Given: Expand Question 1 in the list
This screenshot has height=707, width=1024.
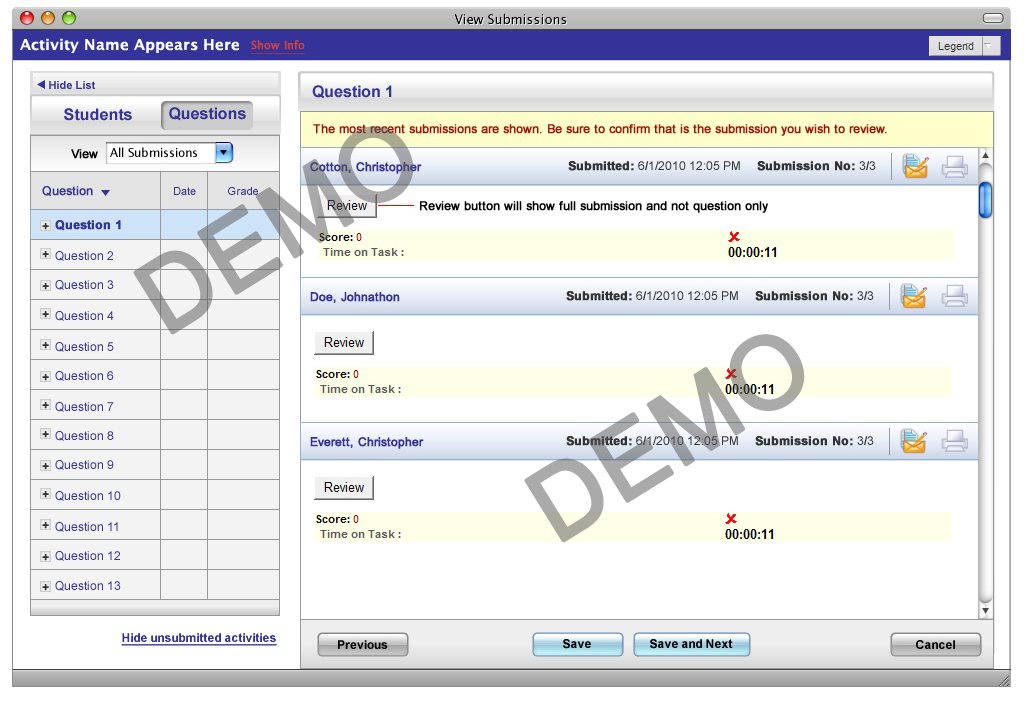Looking at the screenshot, I should (45, 226).
